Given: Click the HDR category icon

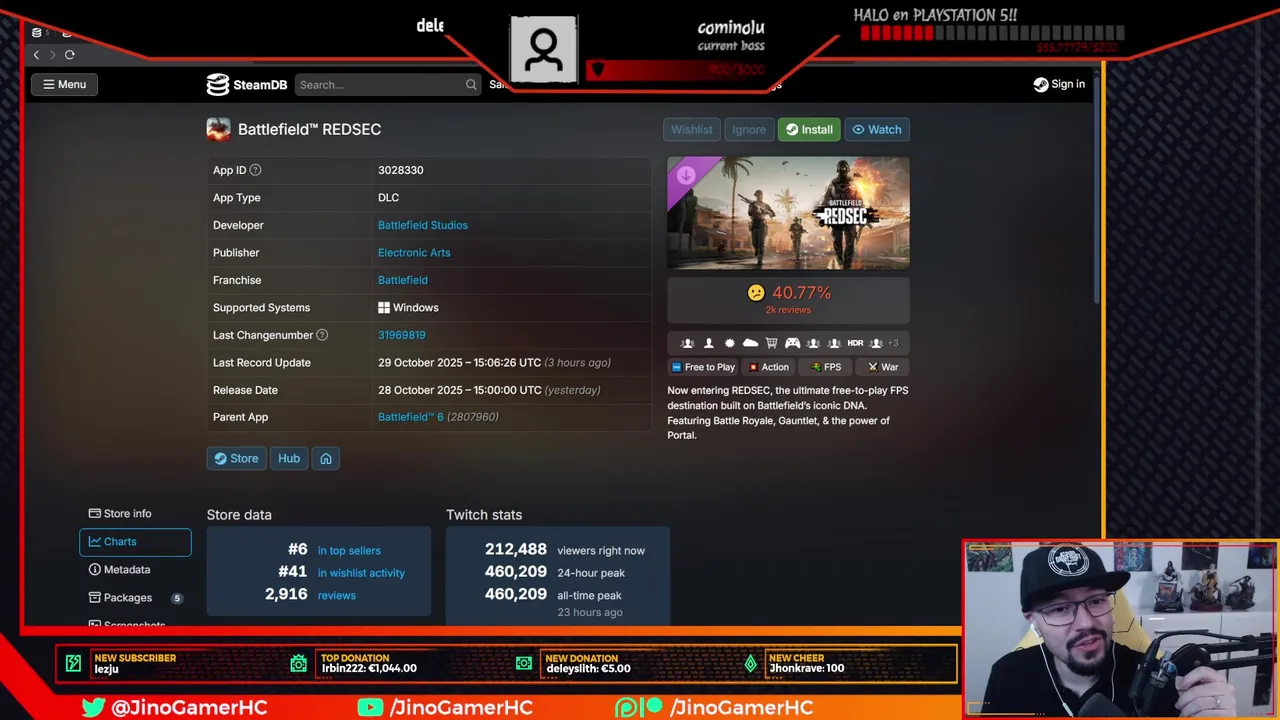Looking at the screenshot, I should [855, 343].
